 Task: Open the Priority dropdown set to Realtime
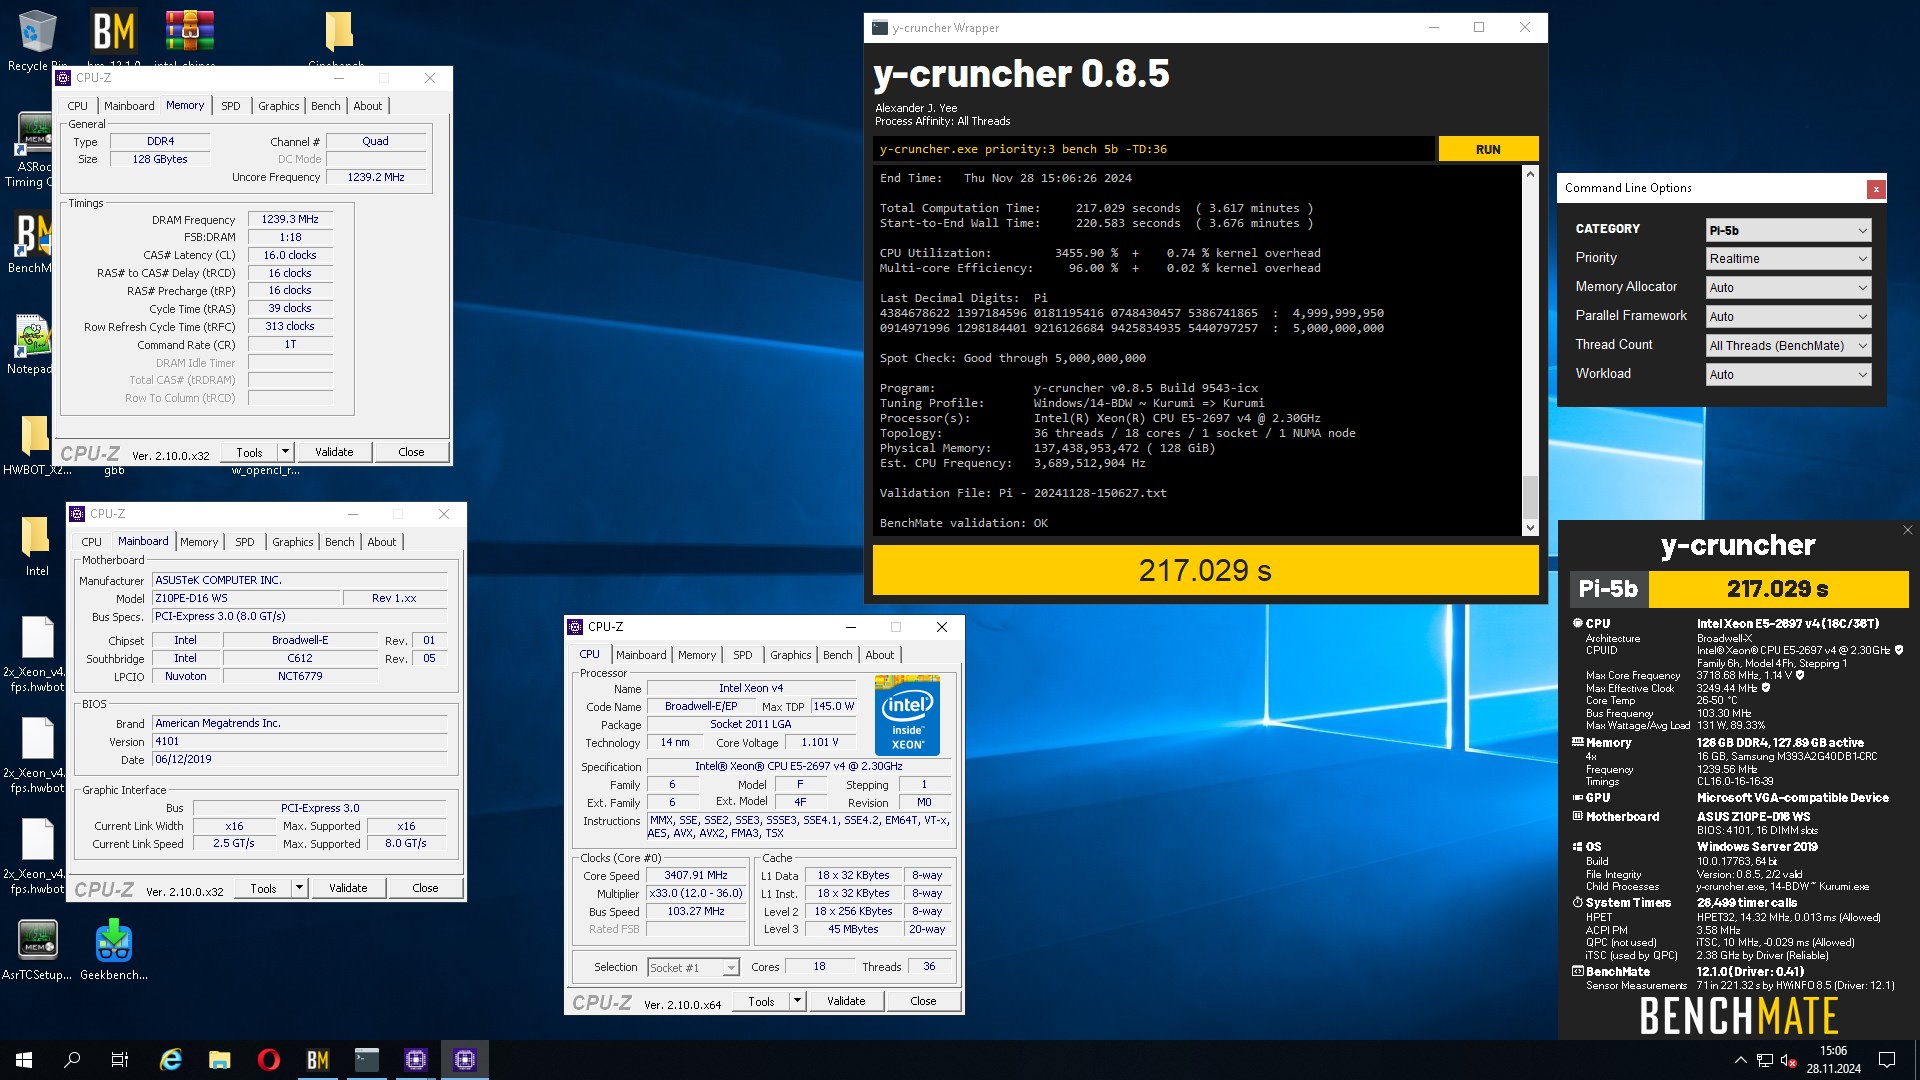coord(1788,258)
